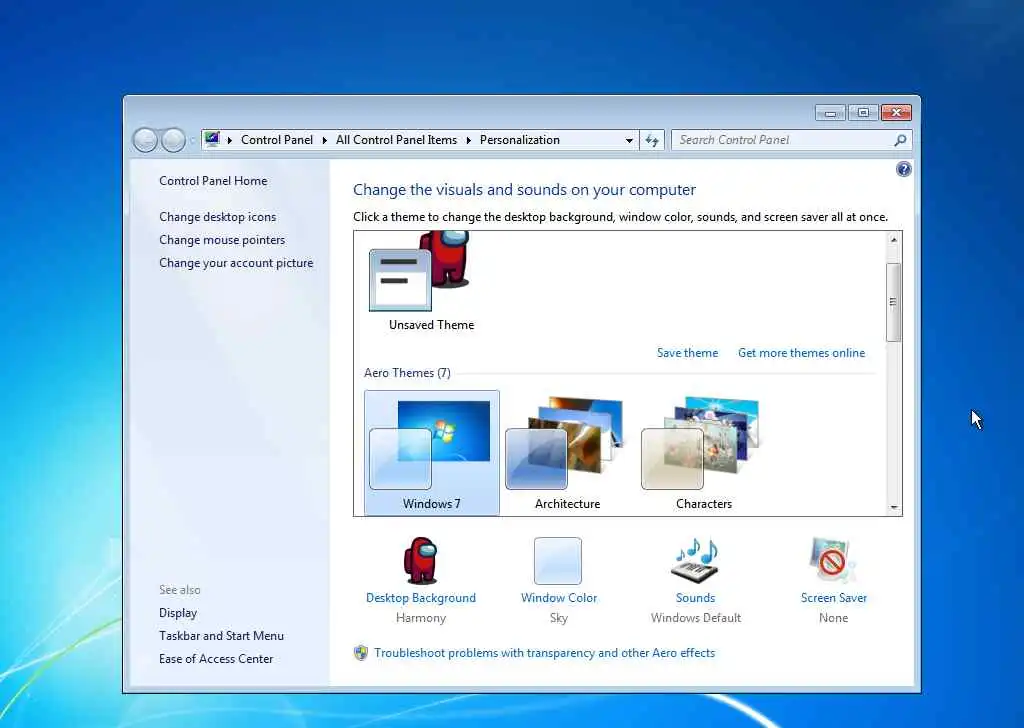
Task: Click the theme list scroll down arrow
Action: (894, 507)
